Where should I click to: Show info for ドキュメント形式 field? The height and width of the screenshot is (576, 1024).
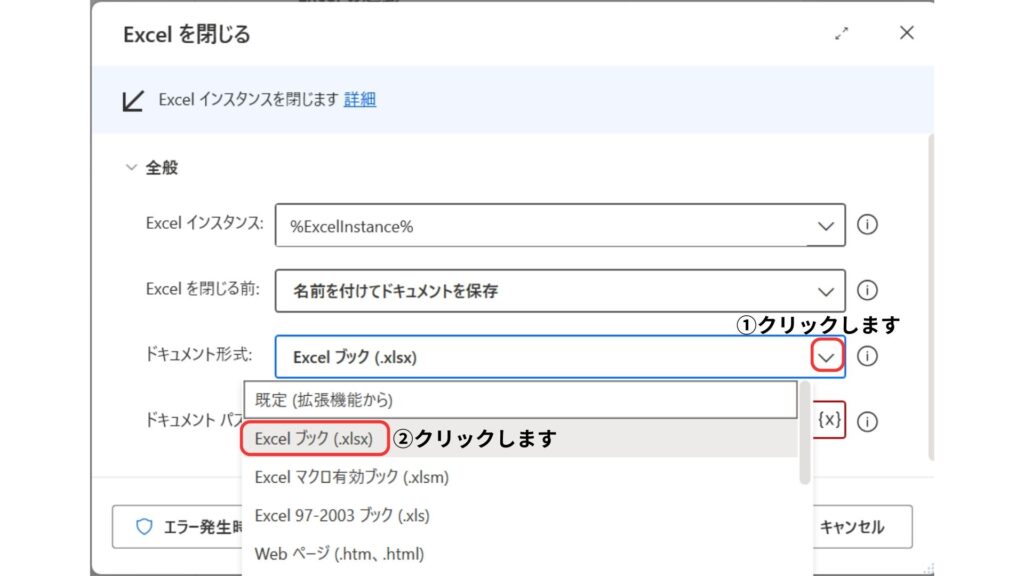867,356
